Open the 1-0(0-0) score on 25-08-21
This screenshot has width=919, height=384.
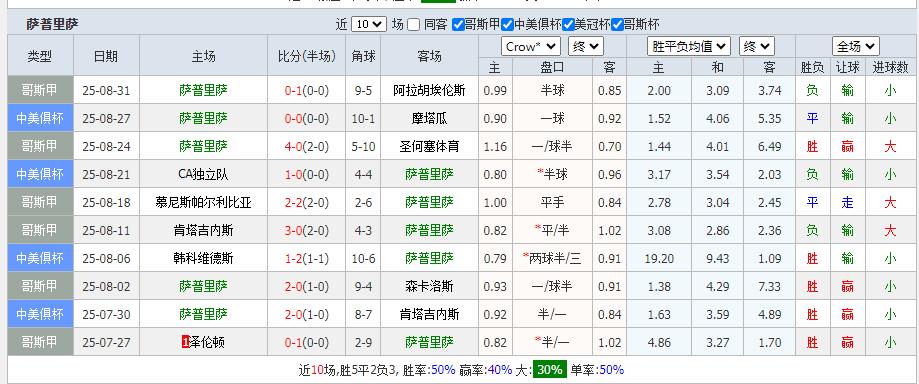point(307,174)
